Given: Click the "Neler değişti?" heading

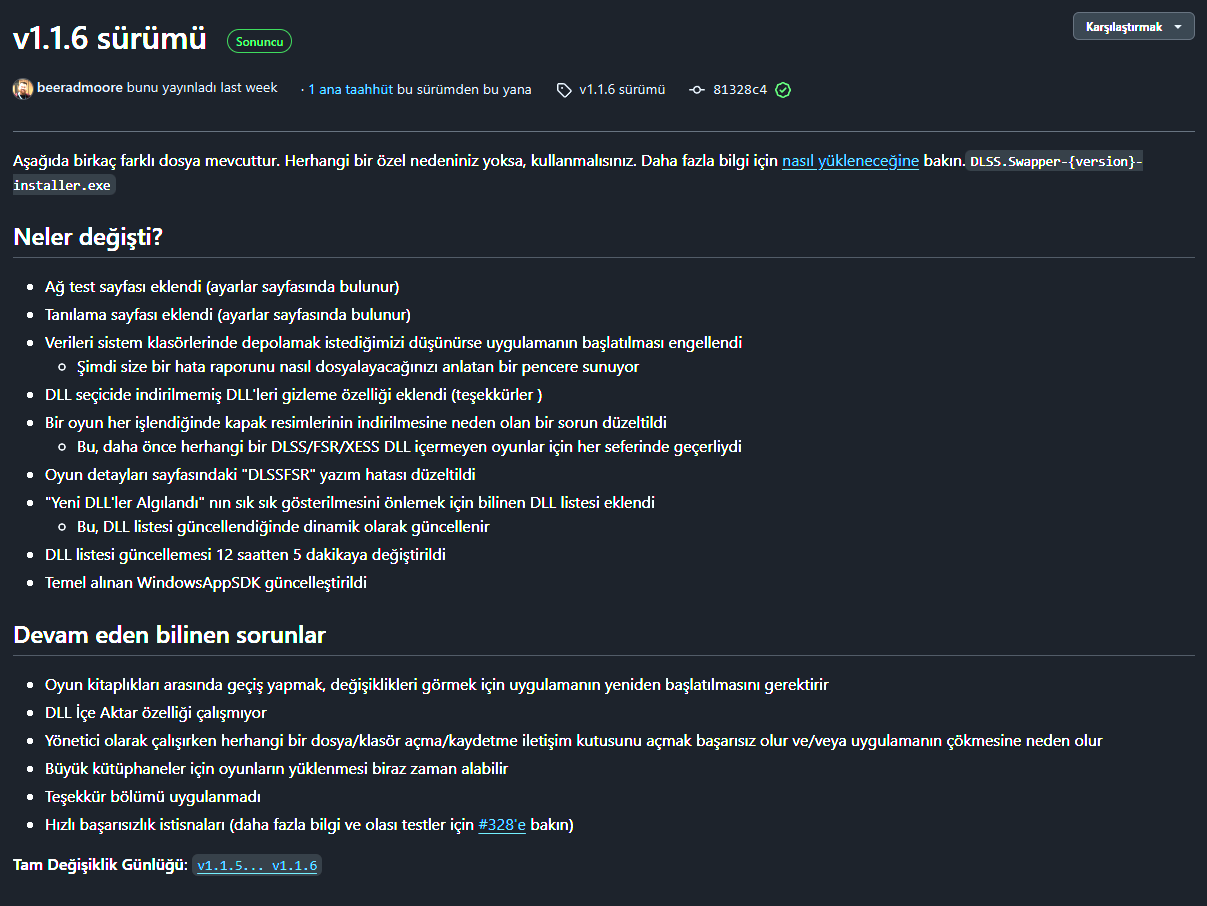Looking at the screenshot, I should (88, 237).
